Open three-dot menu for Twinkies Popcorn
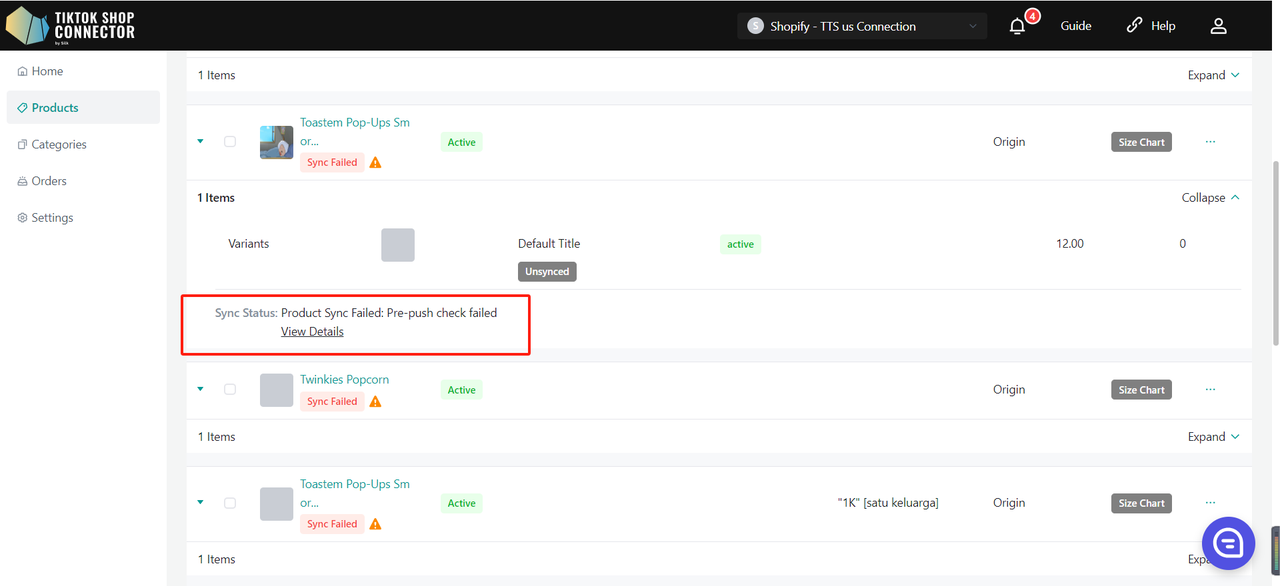Screen dimensions: 1280x586 pyautogui.click(x=1210, y=389)
